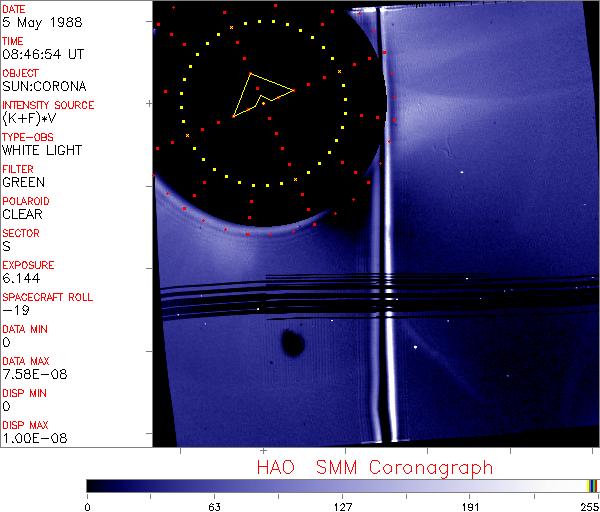Click the "FILTER" label
This screenshot has height=512, width=600.
click(18, 169)
